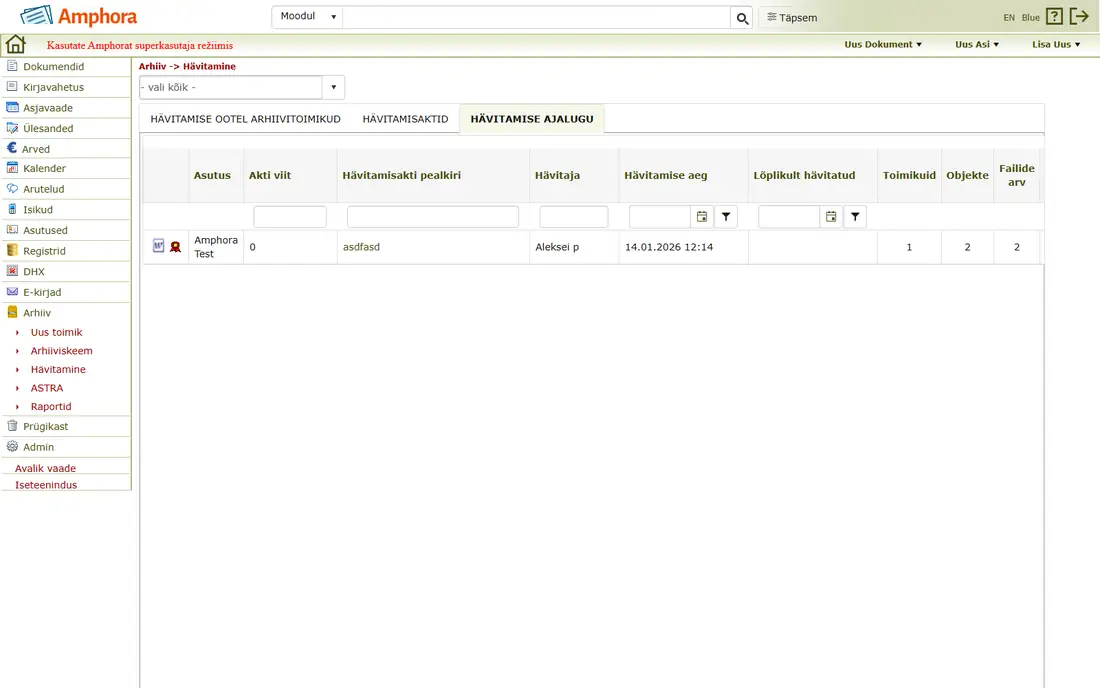The height and width of the screenshot is (688, 1100).
Task: Click the Hävitaja filter field
Action: point(574,217)
